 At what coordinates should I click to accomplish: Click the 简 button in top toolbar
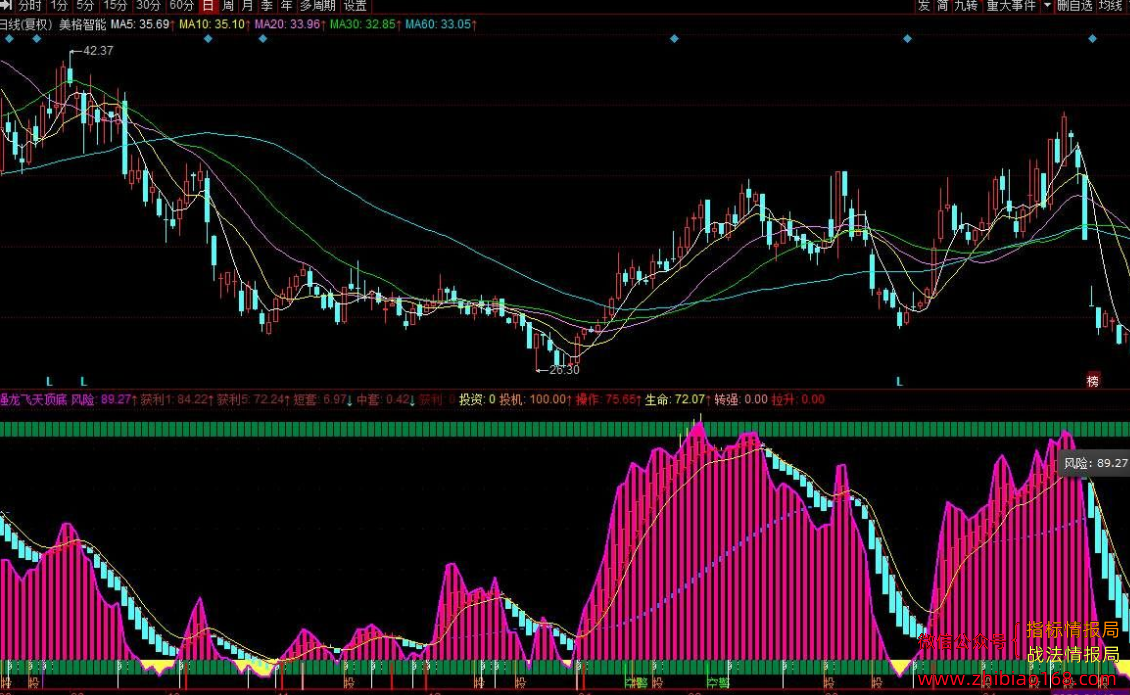coord(943,6)
